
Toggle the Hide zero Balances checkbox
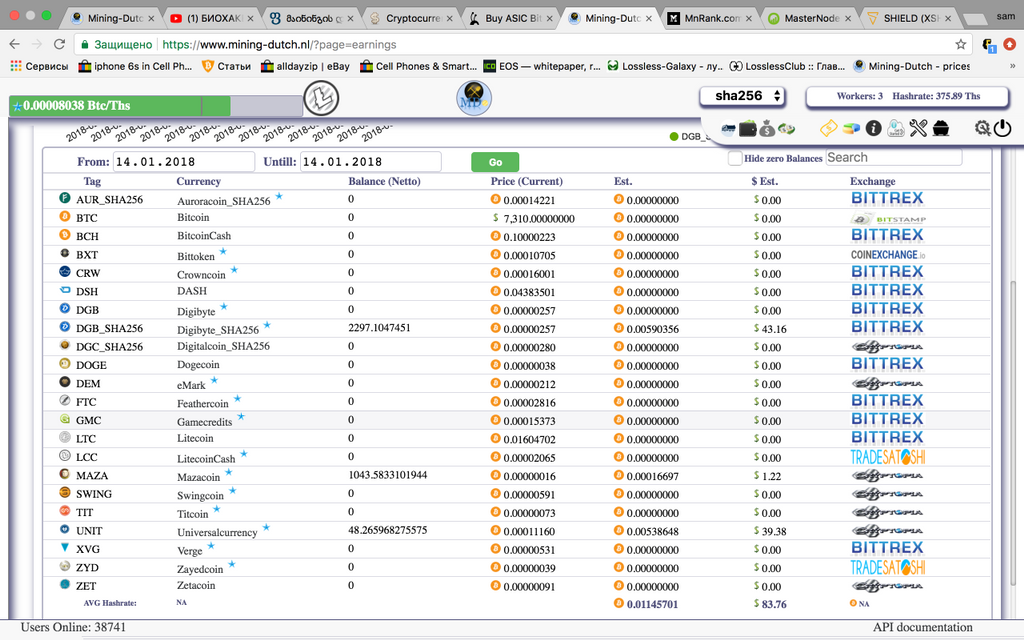pos(735,158)
